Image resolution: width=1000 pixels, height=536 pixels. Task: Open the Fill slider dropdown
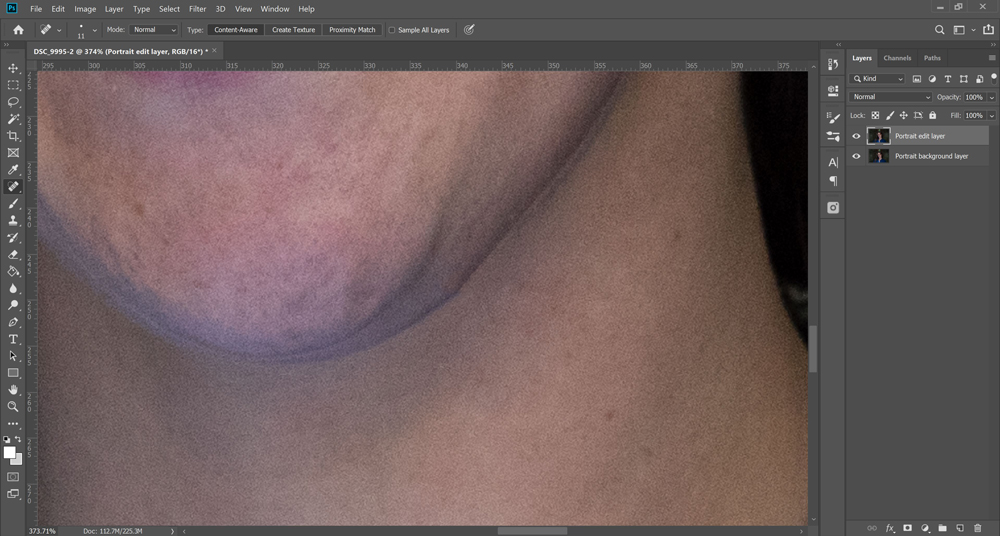992,115
